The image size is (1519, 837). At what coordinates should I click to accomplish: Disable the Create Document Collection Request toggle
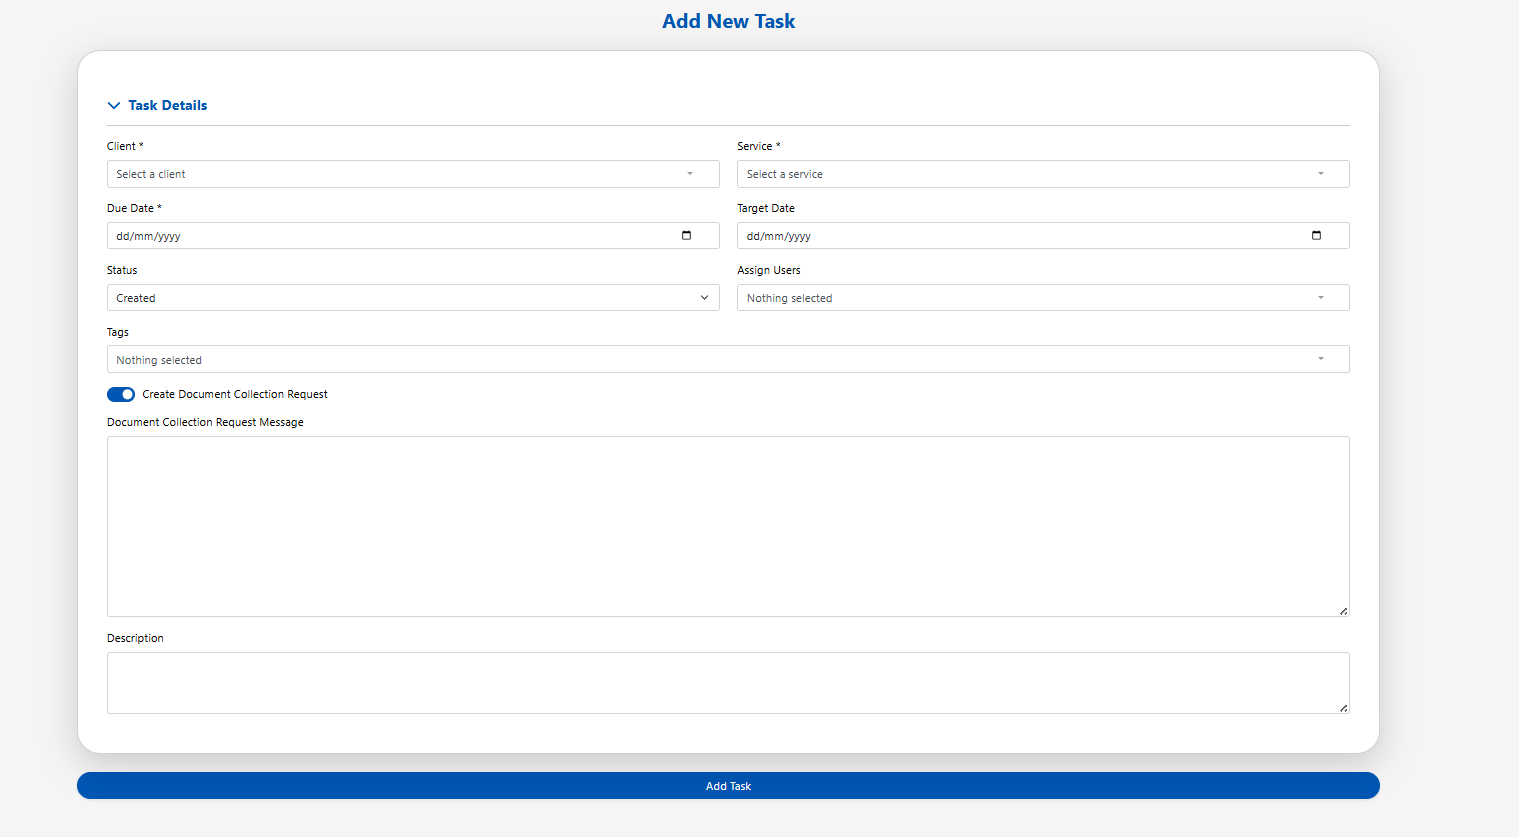pyautogui.click(x=120, y=394)
